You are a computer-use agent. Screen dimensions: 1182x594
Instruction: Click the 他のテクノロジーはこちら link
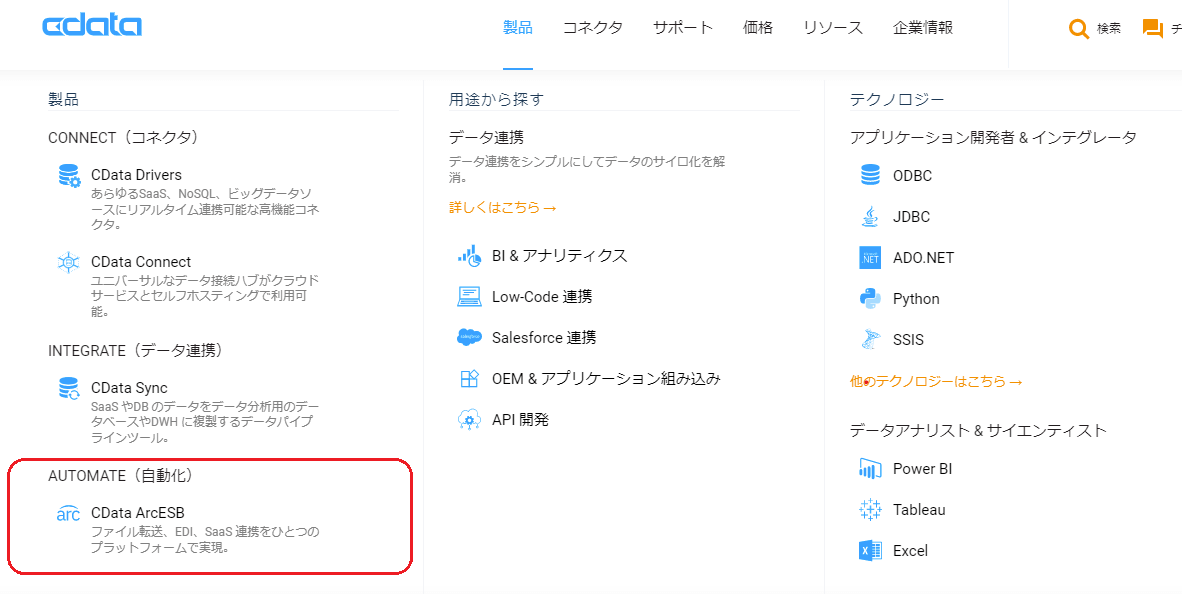click(936, 382)
